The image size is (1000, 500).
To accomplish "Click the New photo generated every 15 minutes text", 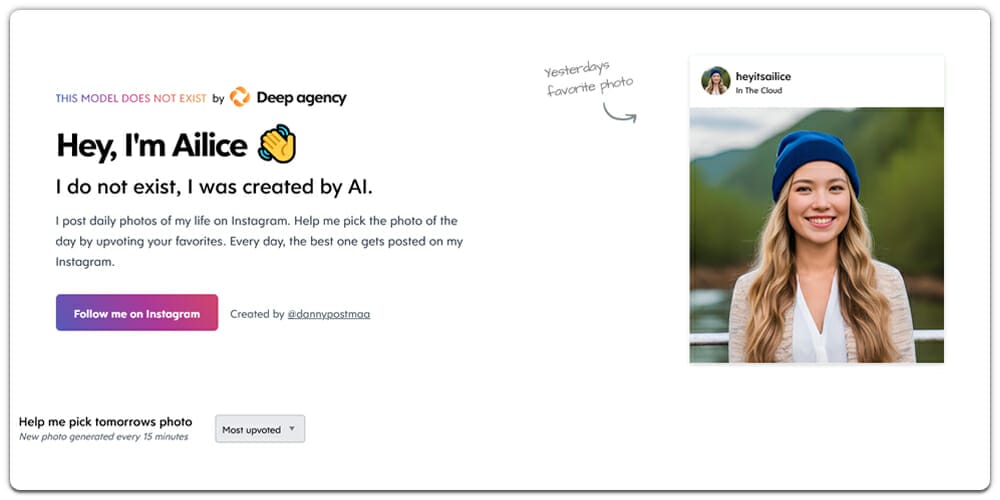I will [103, 437].
